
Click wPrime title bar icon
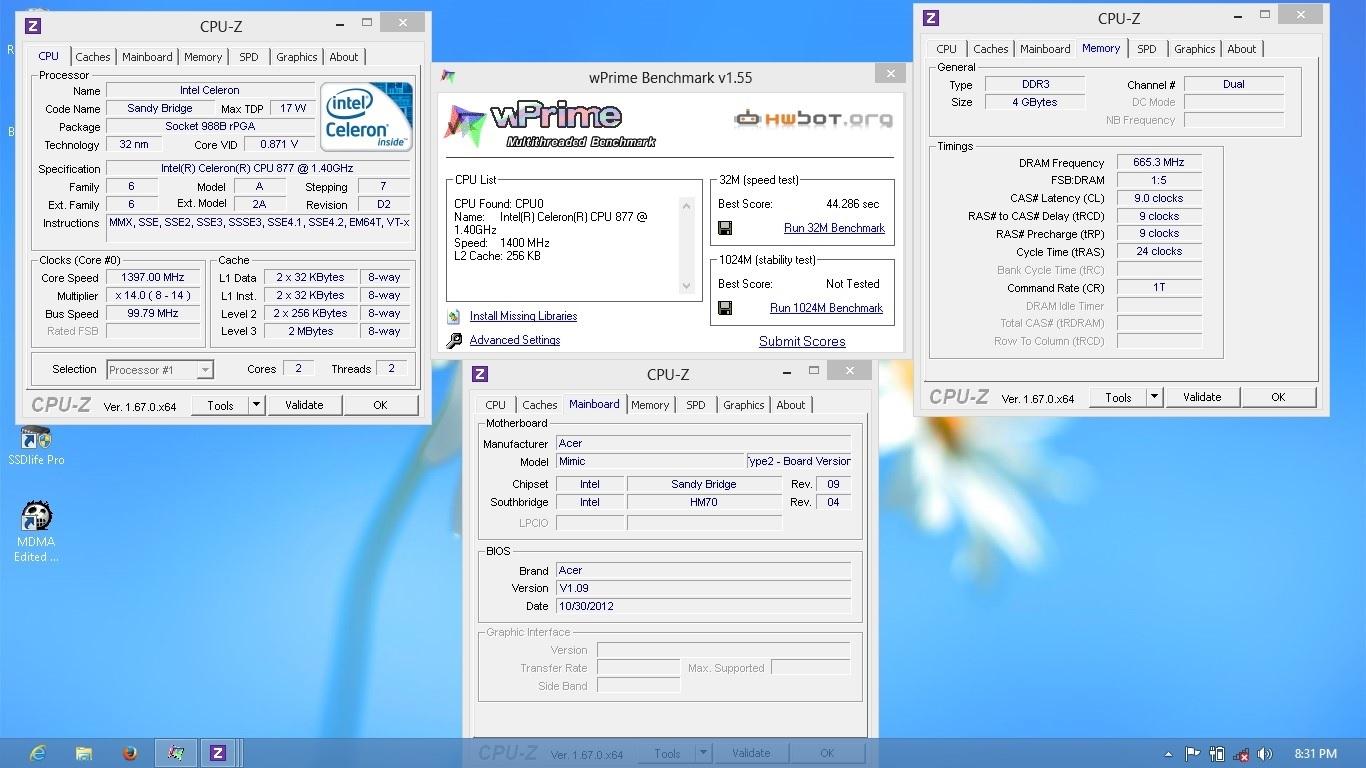[x=448, y=76]
